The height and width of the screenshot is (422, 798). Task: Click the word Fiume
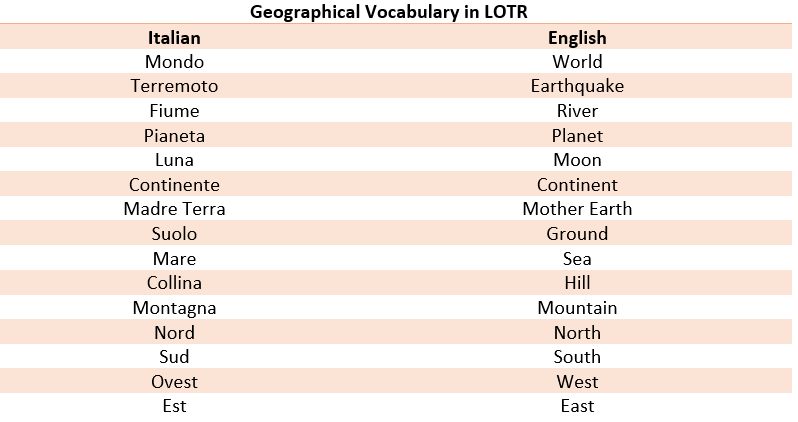tap(174, 111)
